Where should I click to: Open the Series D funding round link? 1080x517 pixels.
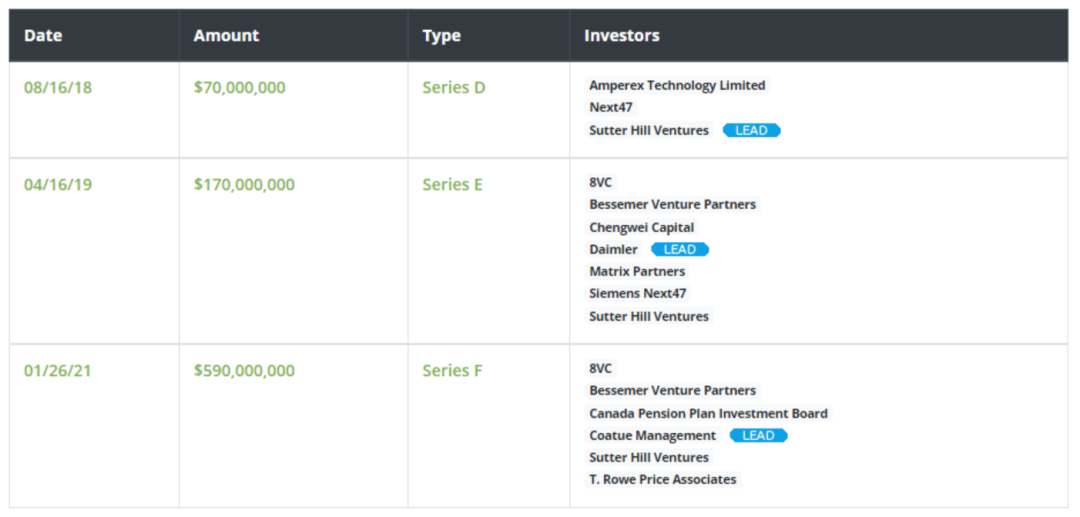453,87
